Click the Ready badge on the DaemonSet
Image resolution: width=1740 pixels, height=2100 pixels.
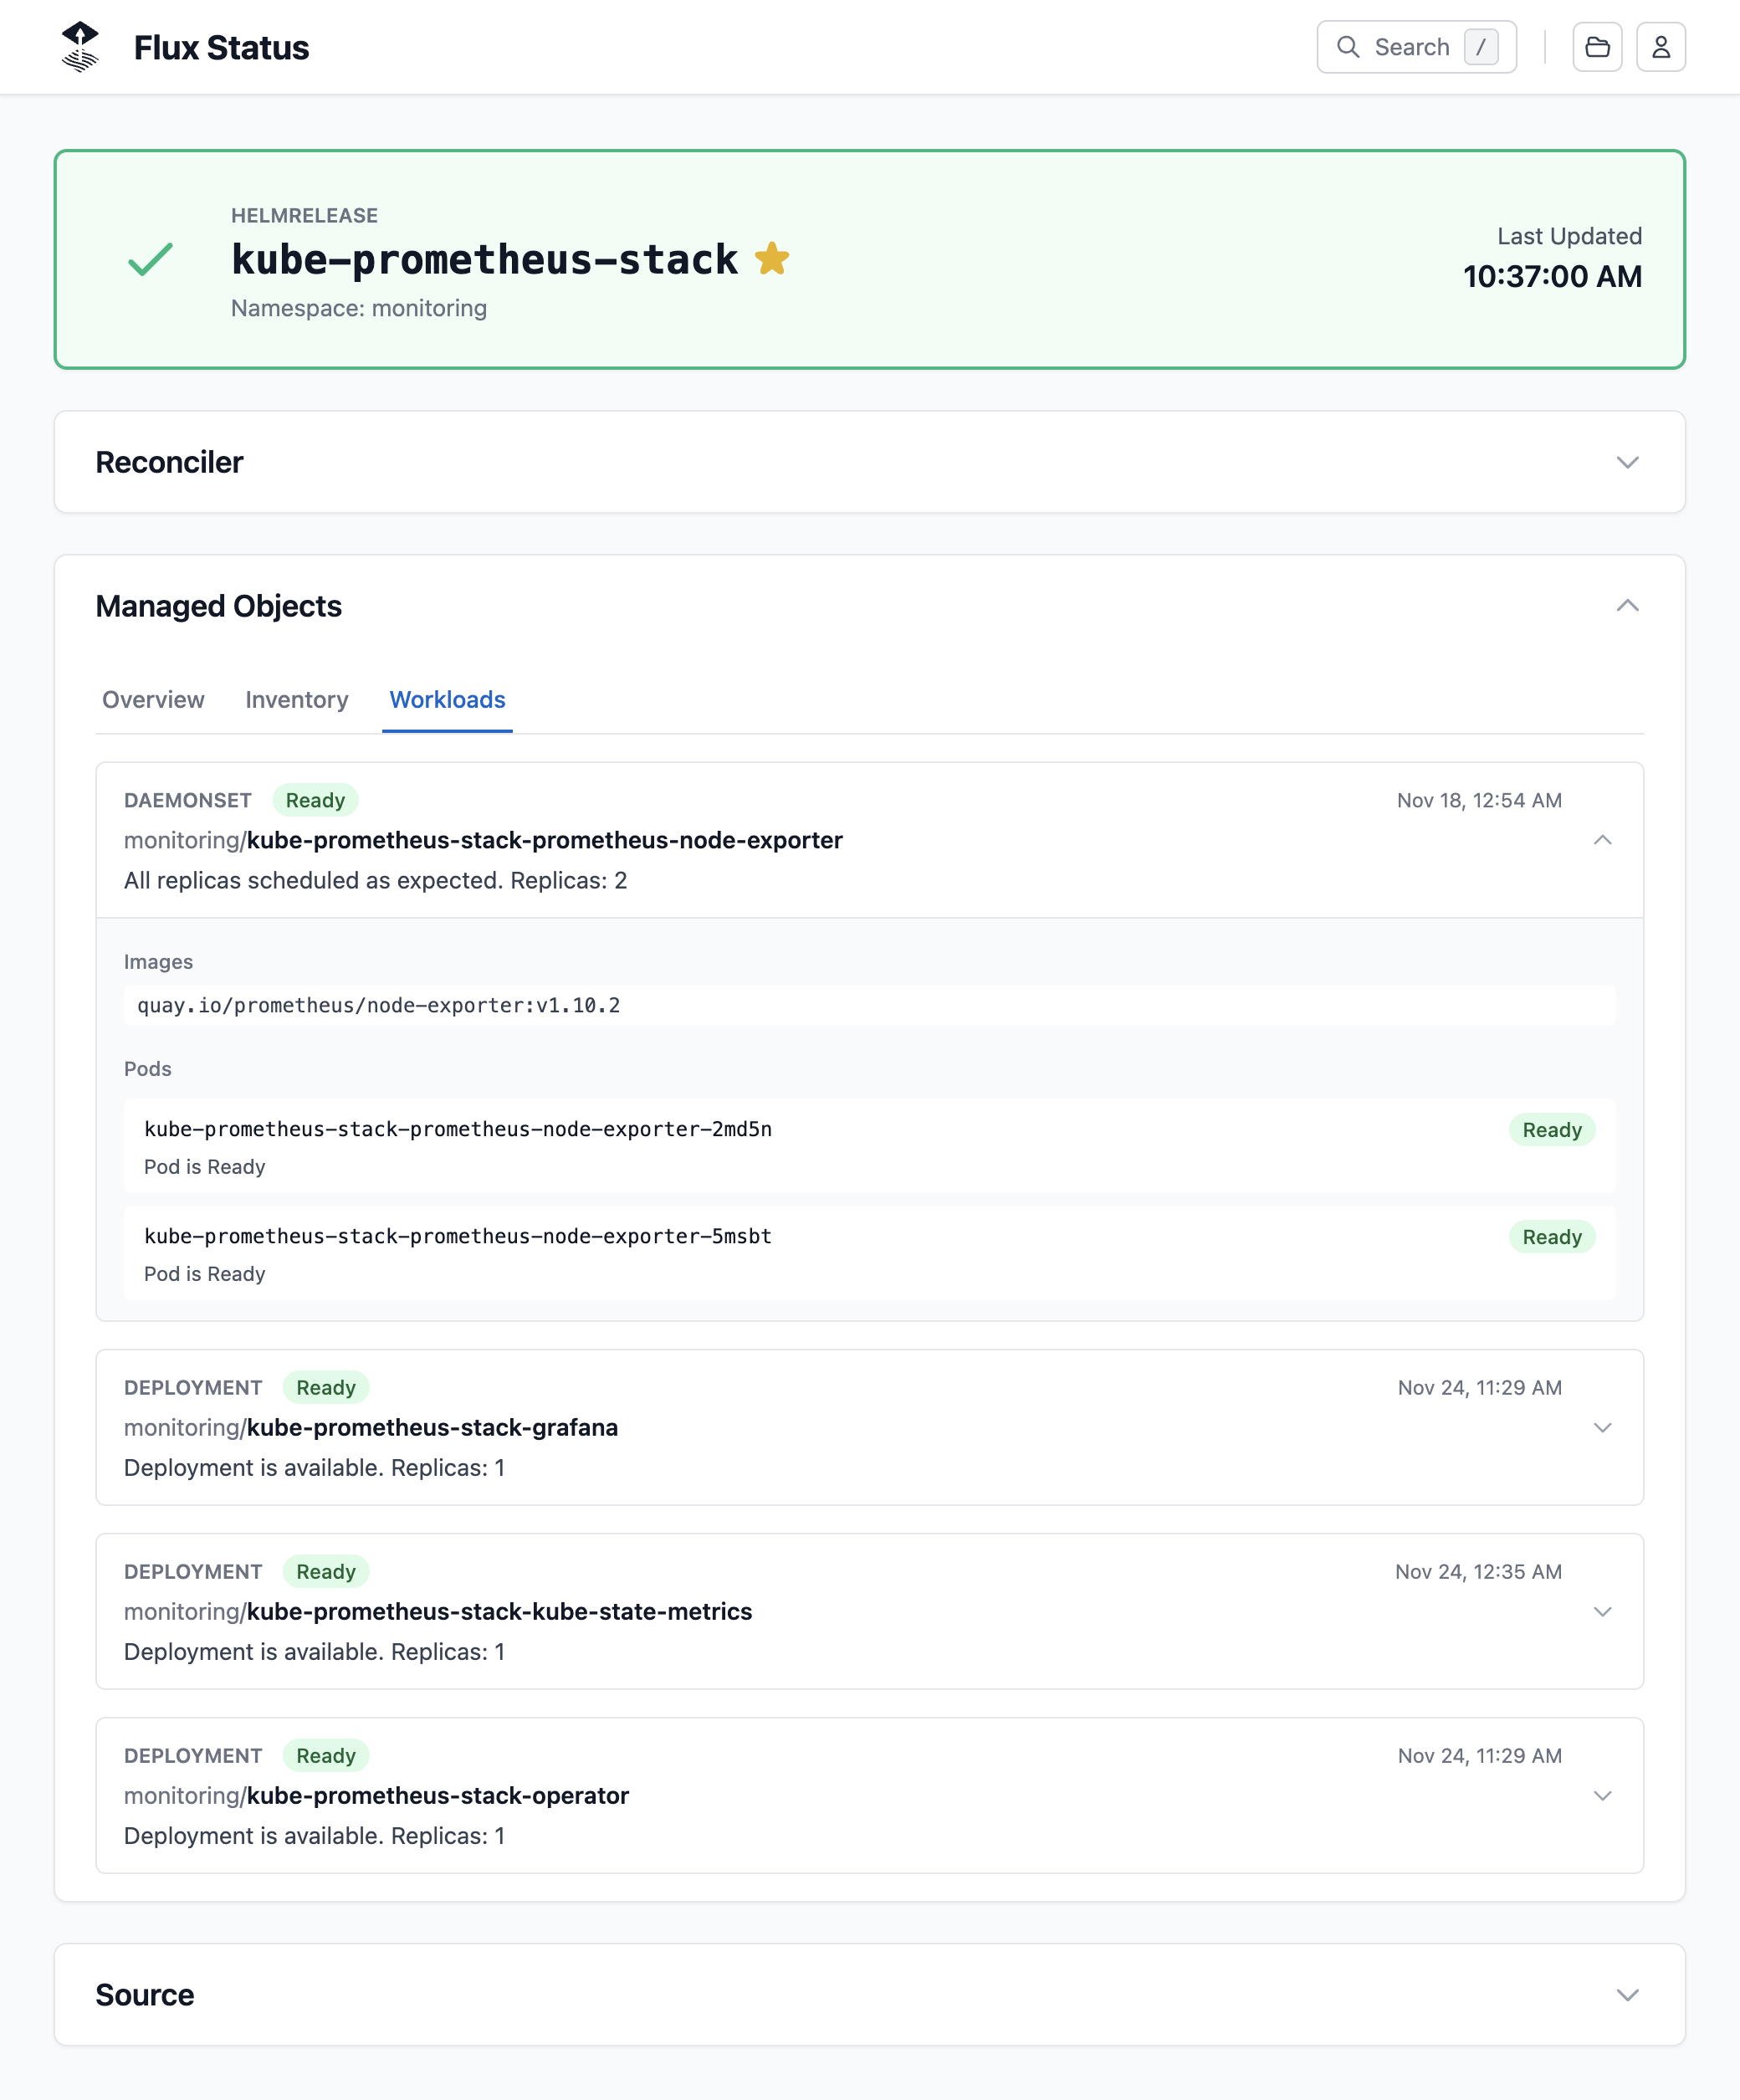click(315, 800)
